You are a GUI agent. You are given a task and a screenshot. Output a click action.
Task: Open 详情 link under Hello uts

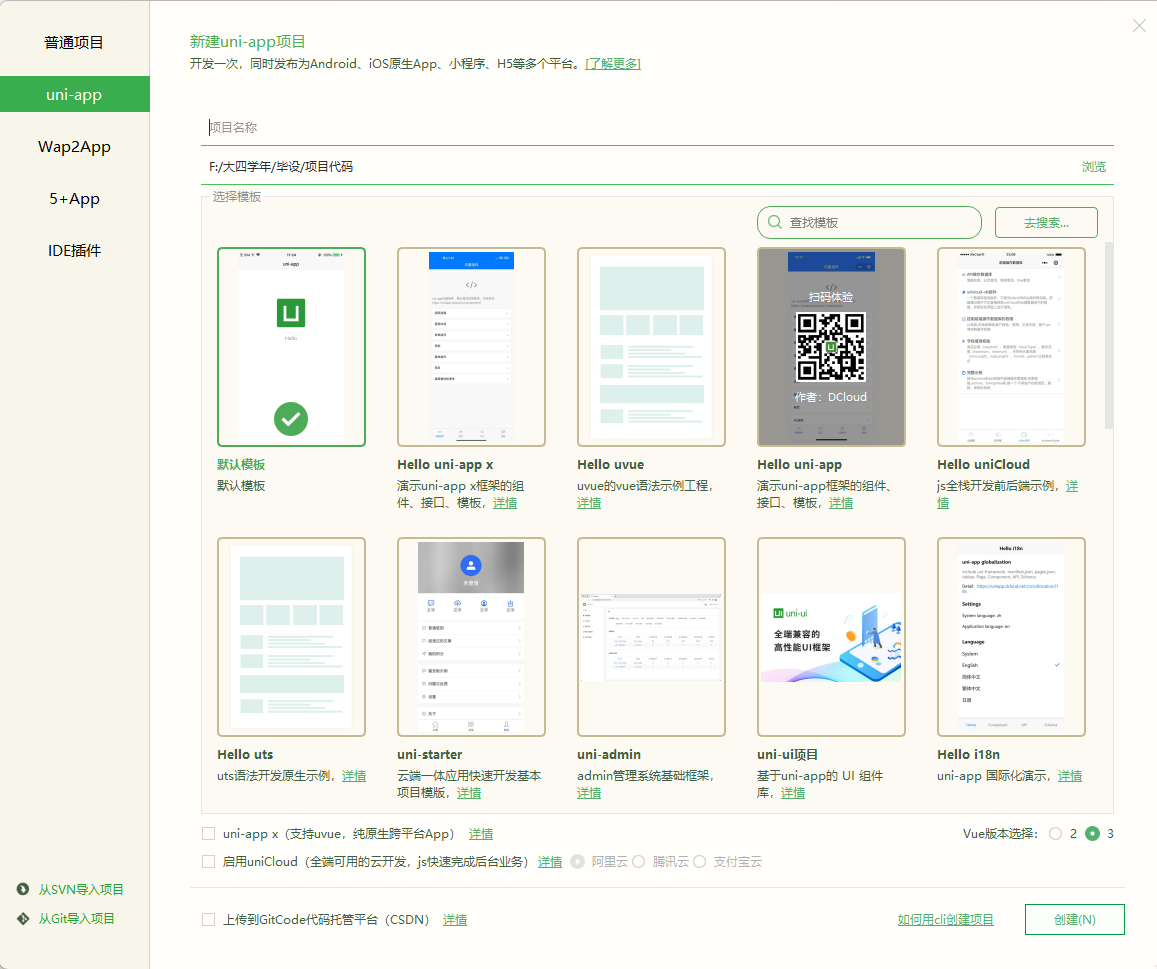(353, 776)
